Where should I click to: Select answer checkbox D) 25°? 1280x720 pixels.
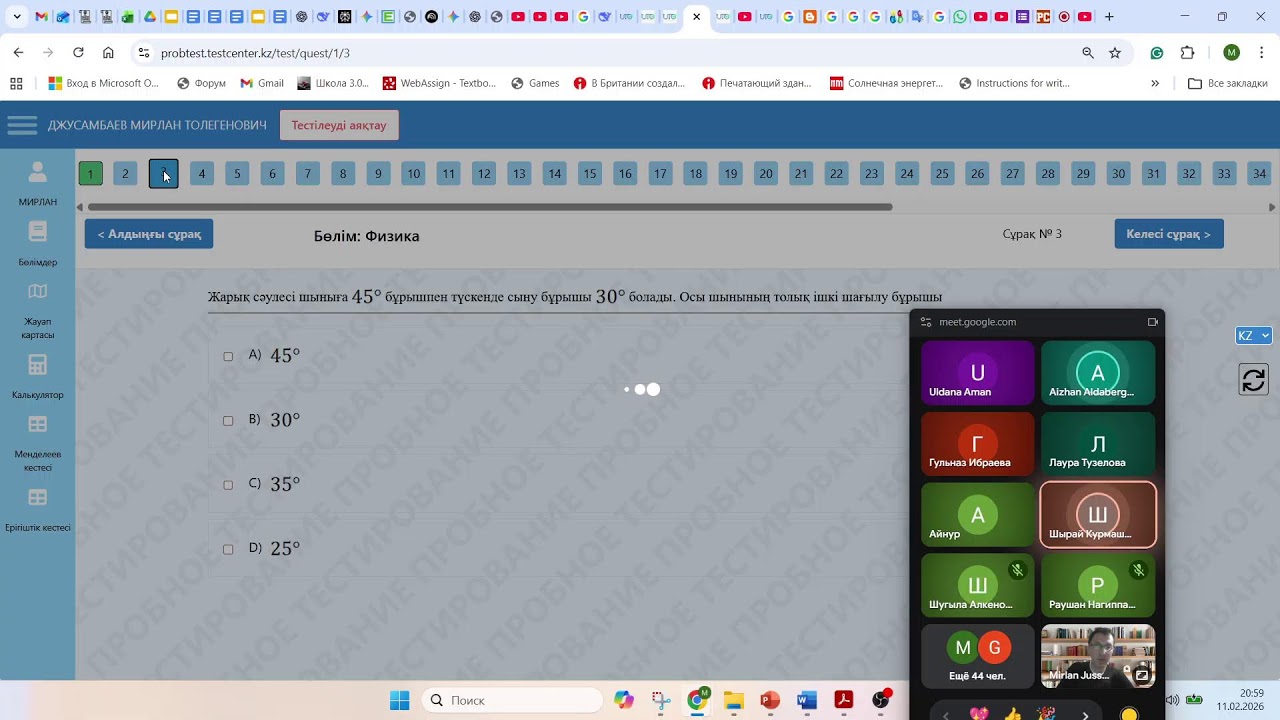[x=228, y=548]
